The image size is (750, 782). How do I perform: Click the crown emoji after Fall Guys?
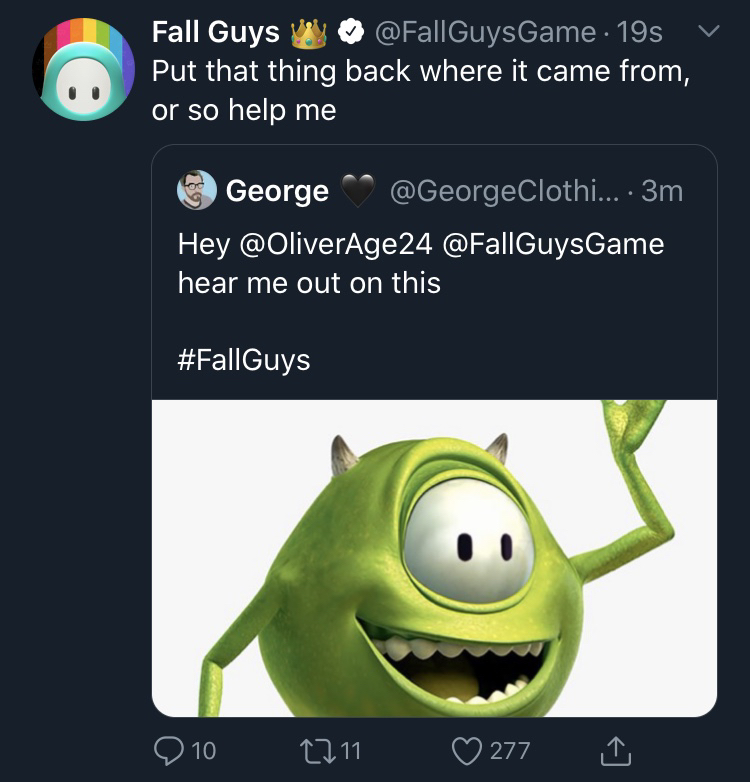308,33
